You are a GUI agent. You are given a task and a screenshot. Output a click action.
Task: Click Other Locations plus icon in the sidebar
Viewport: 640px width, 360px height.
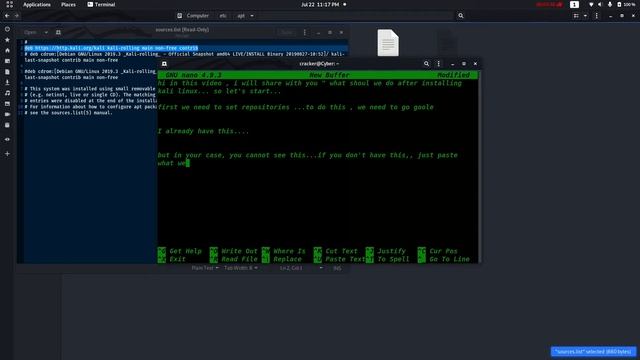[7, 153]
